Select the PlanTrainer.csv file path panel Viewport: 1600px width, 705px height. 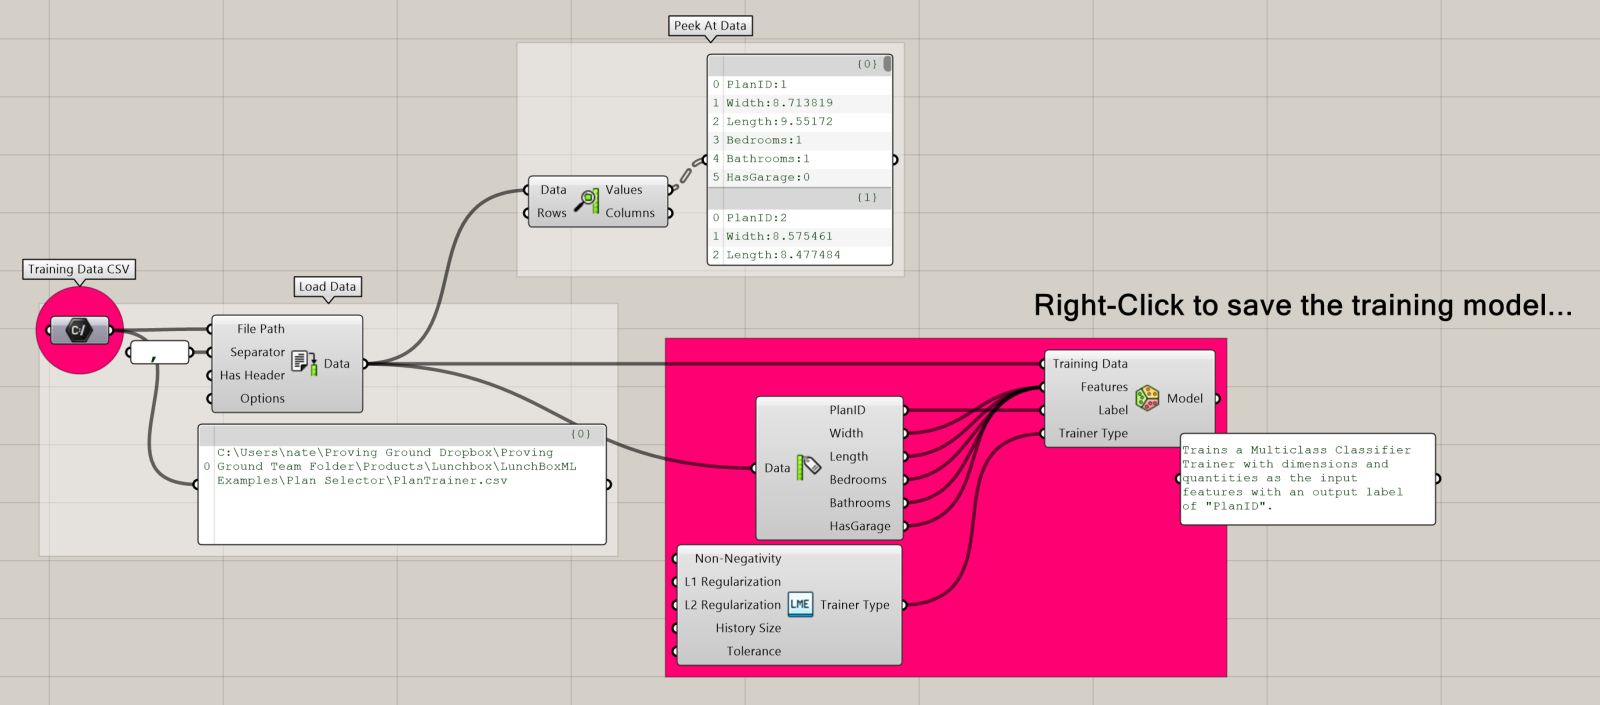click(x=402, y=485)
